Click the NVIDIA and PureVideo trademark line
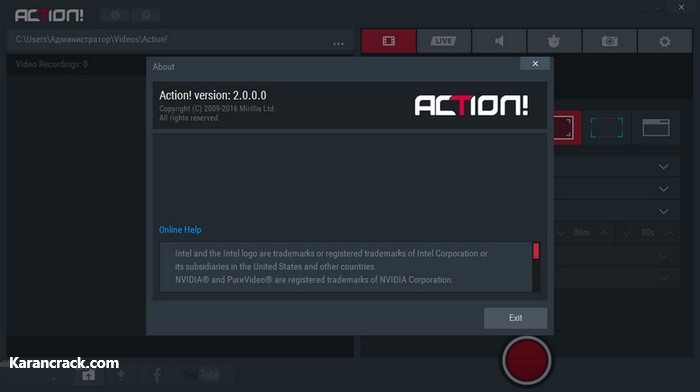This screenshot has height=392, width=700. [x=314, y=280]
